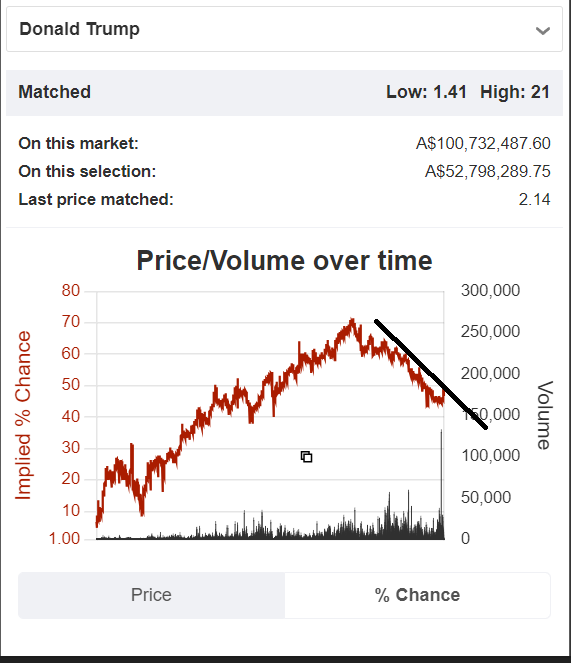Click the Volume axis label
This screenshot has width=571, height=663.
coord(545,415)
